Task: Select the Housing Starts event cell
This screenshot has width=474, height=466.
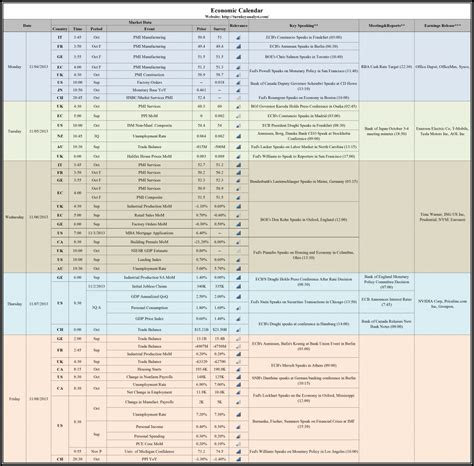Action: (149, 369)
